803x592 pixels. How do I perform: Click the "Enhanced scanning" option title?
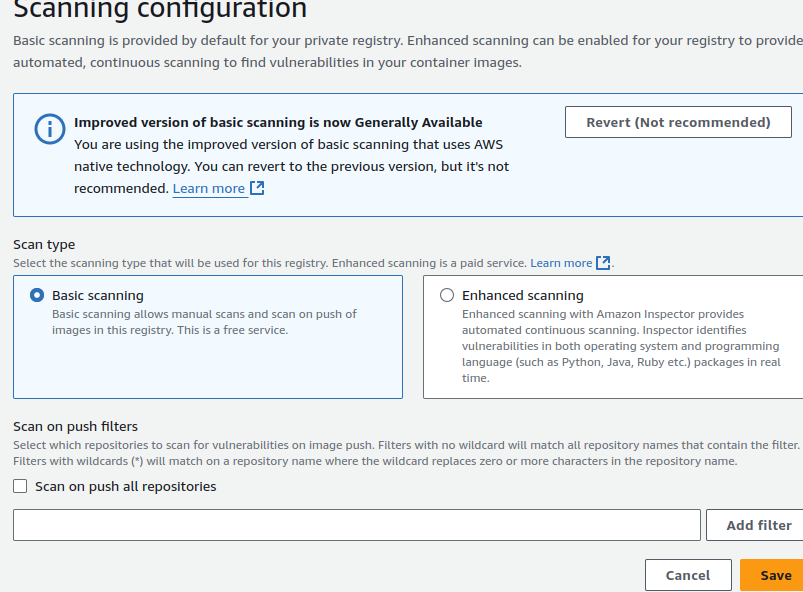[522, 295]
